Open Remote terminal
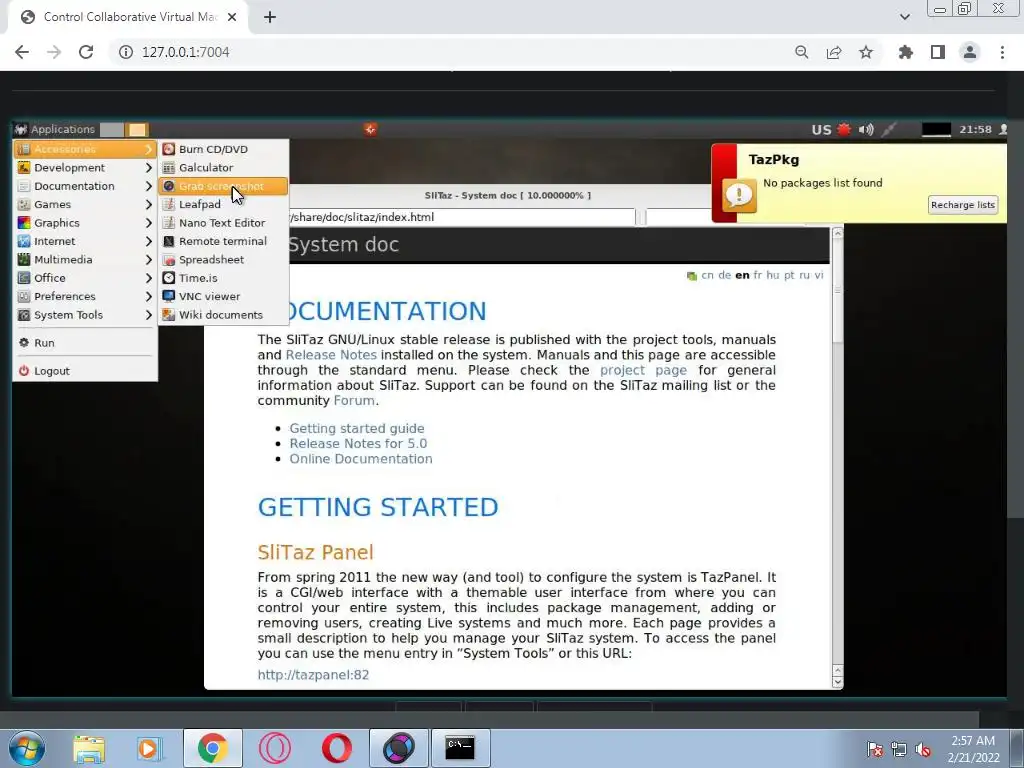 tap(223, 241)
